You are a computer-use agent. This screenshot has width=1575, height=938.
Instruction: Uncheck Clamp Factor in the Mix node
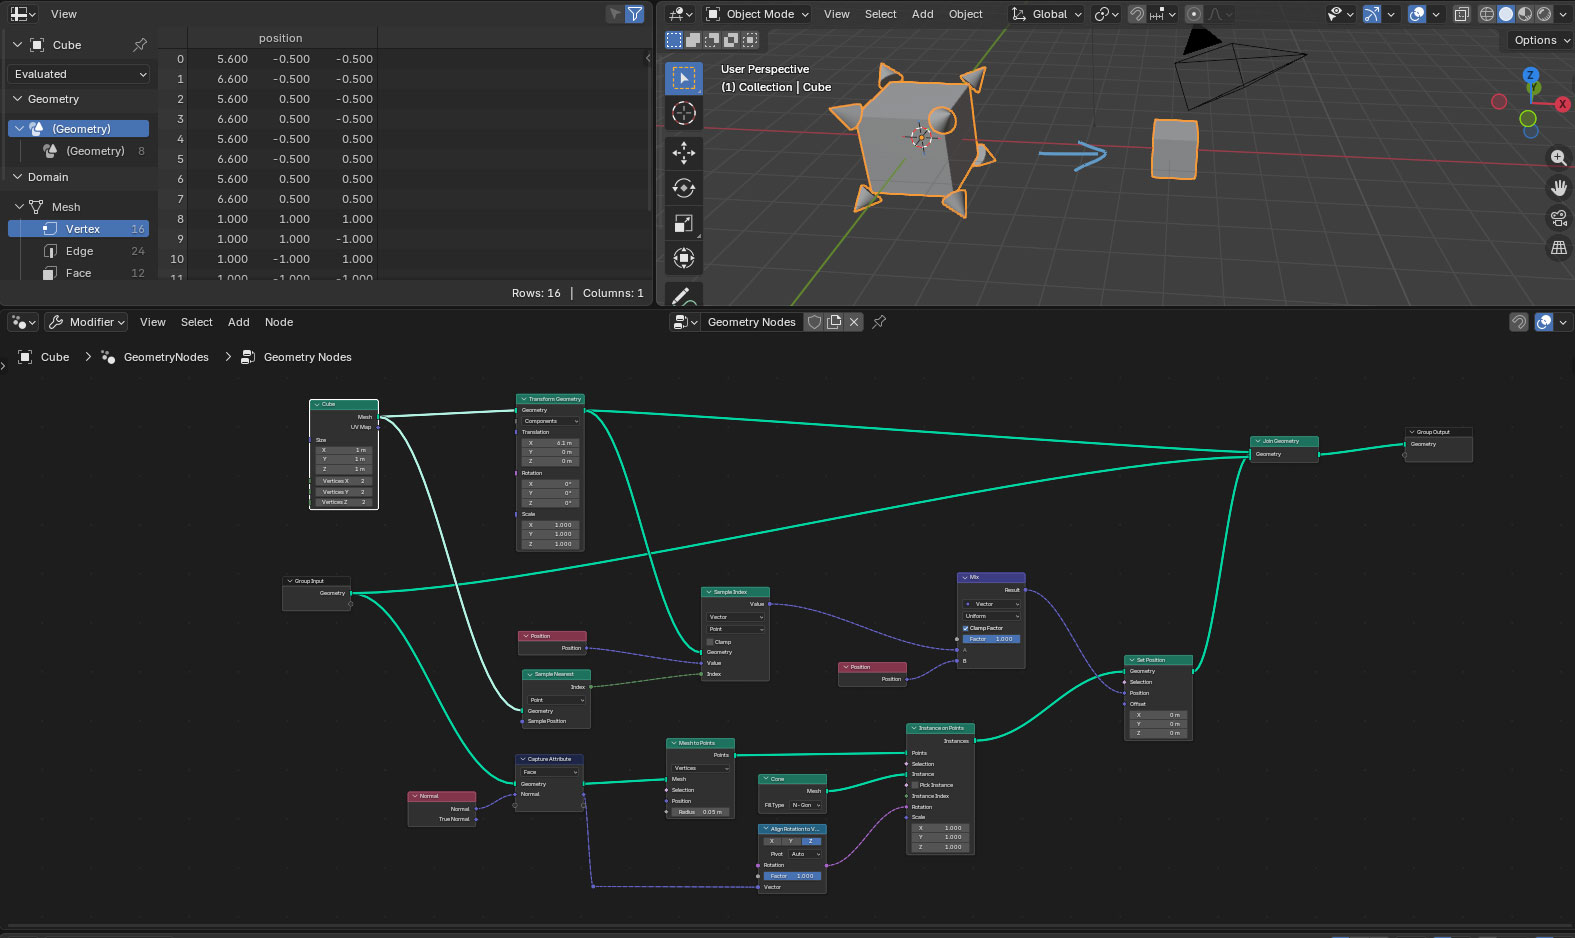pos(965,628)
